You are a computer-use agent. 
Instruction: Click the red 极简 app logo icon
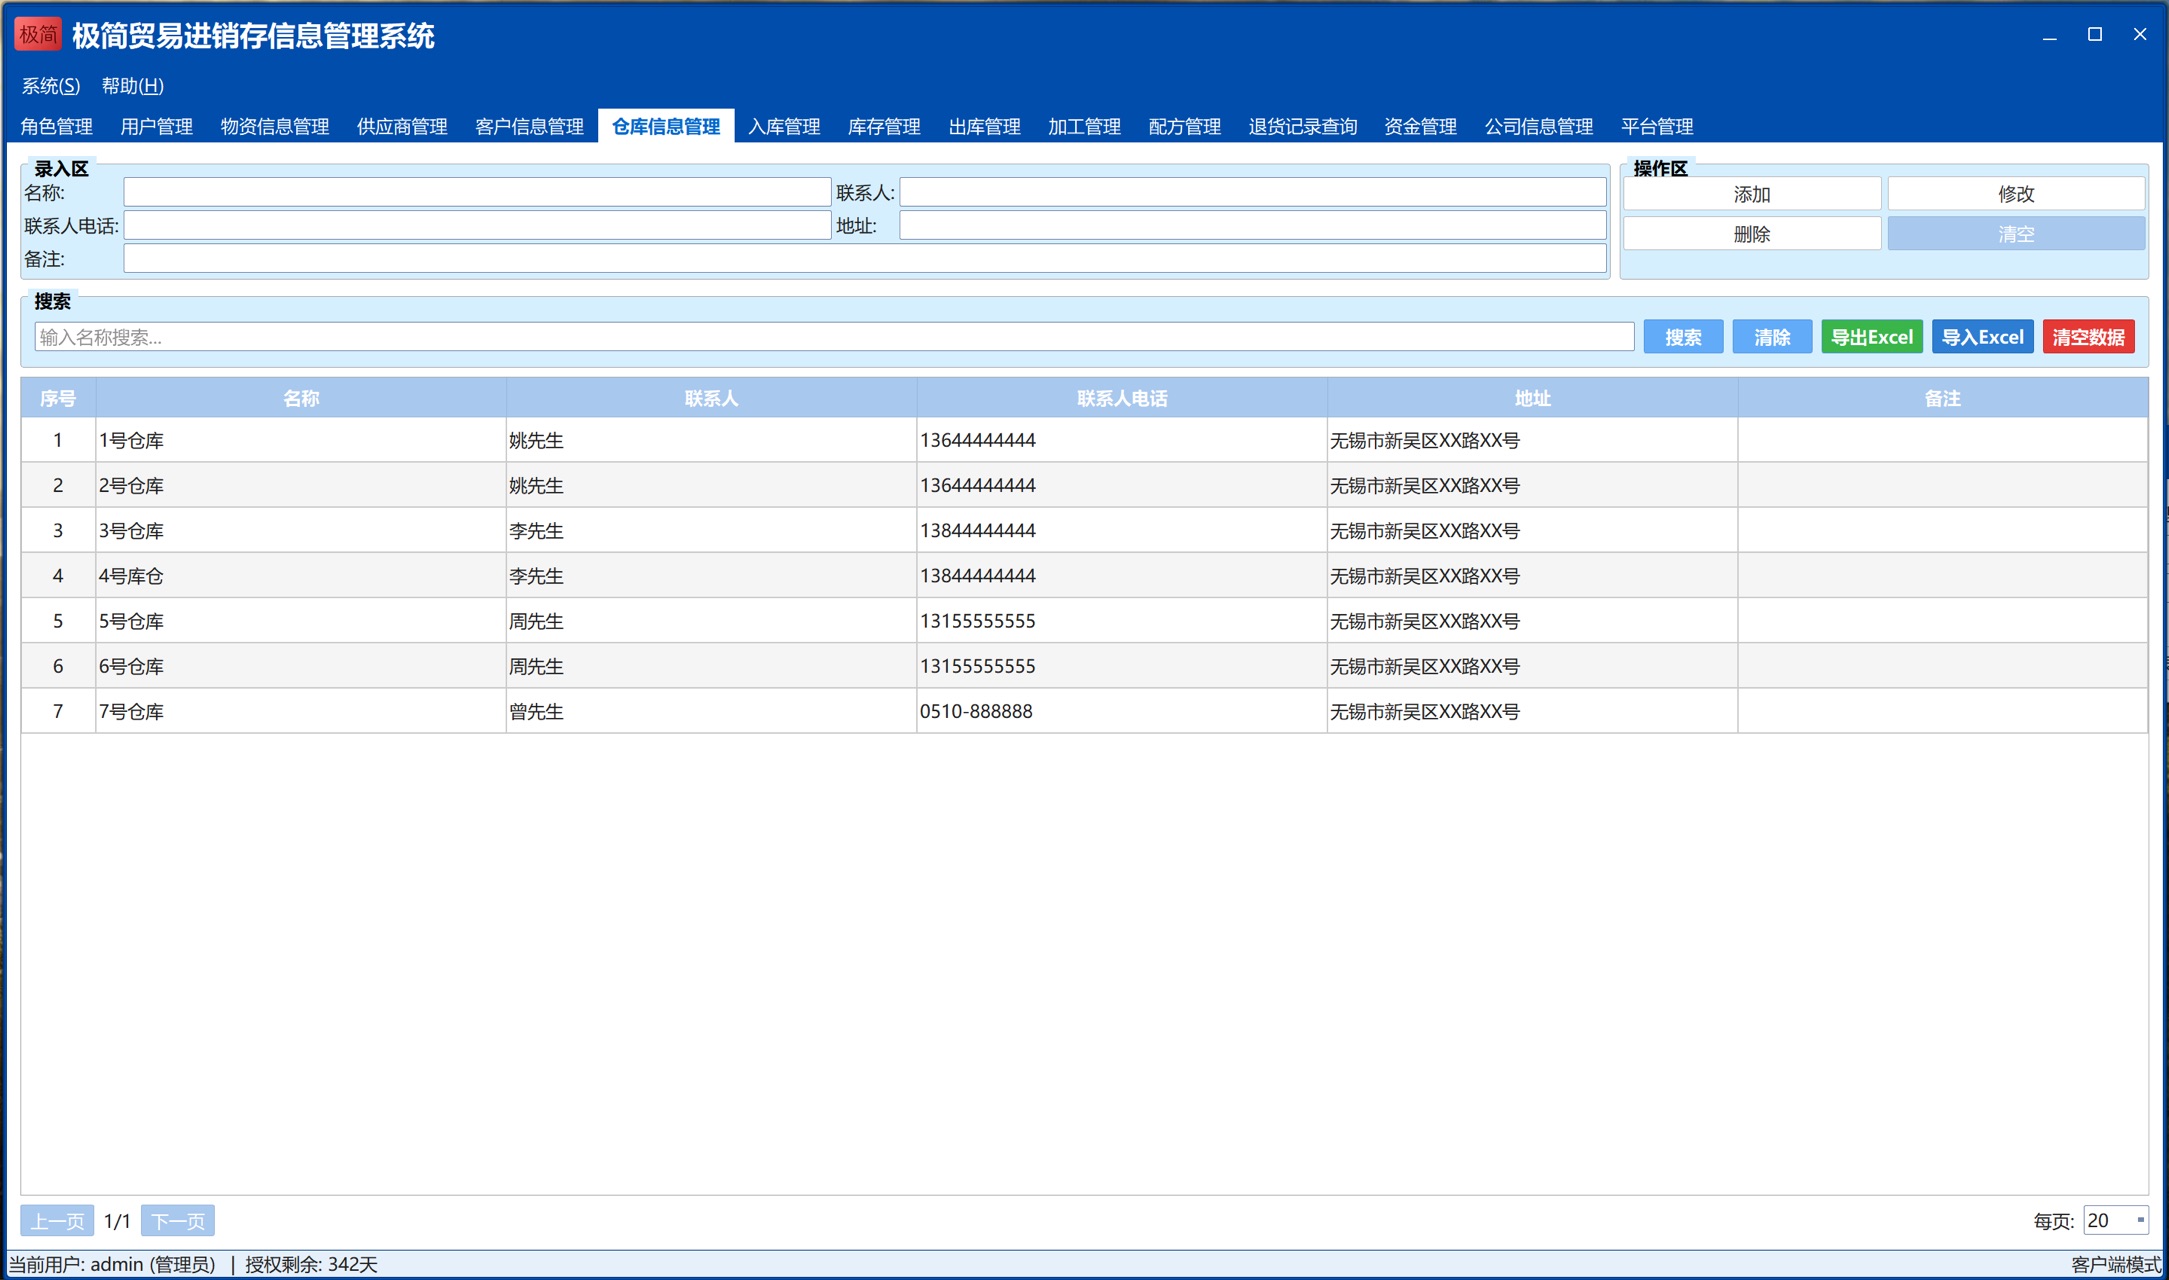38,35
